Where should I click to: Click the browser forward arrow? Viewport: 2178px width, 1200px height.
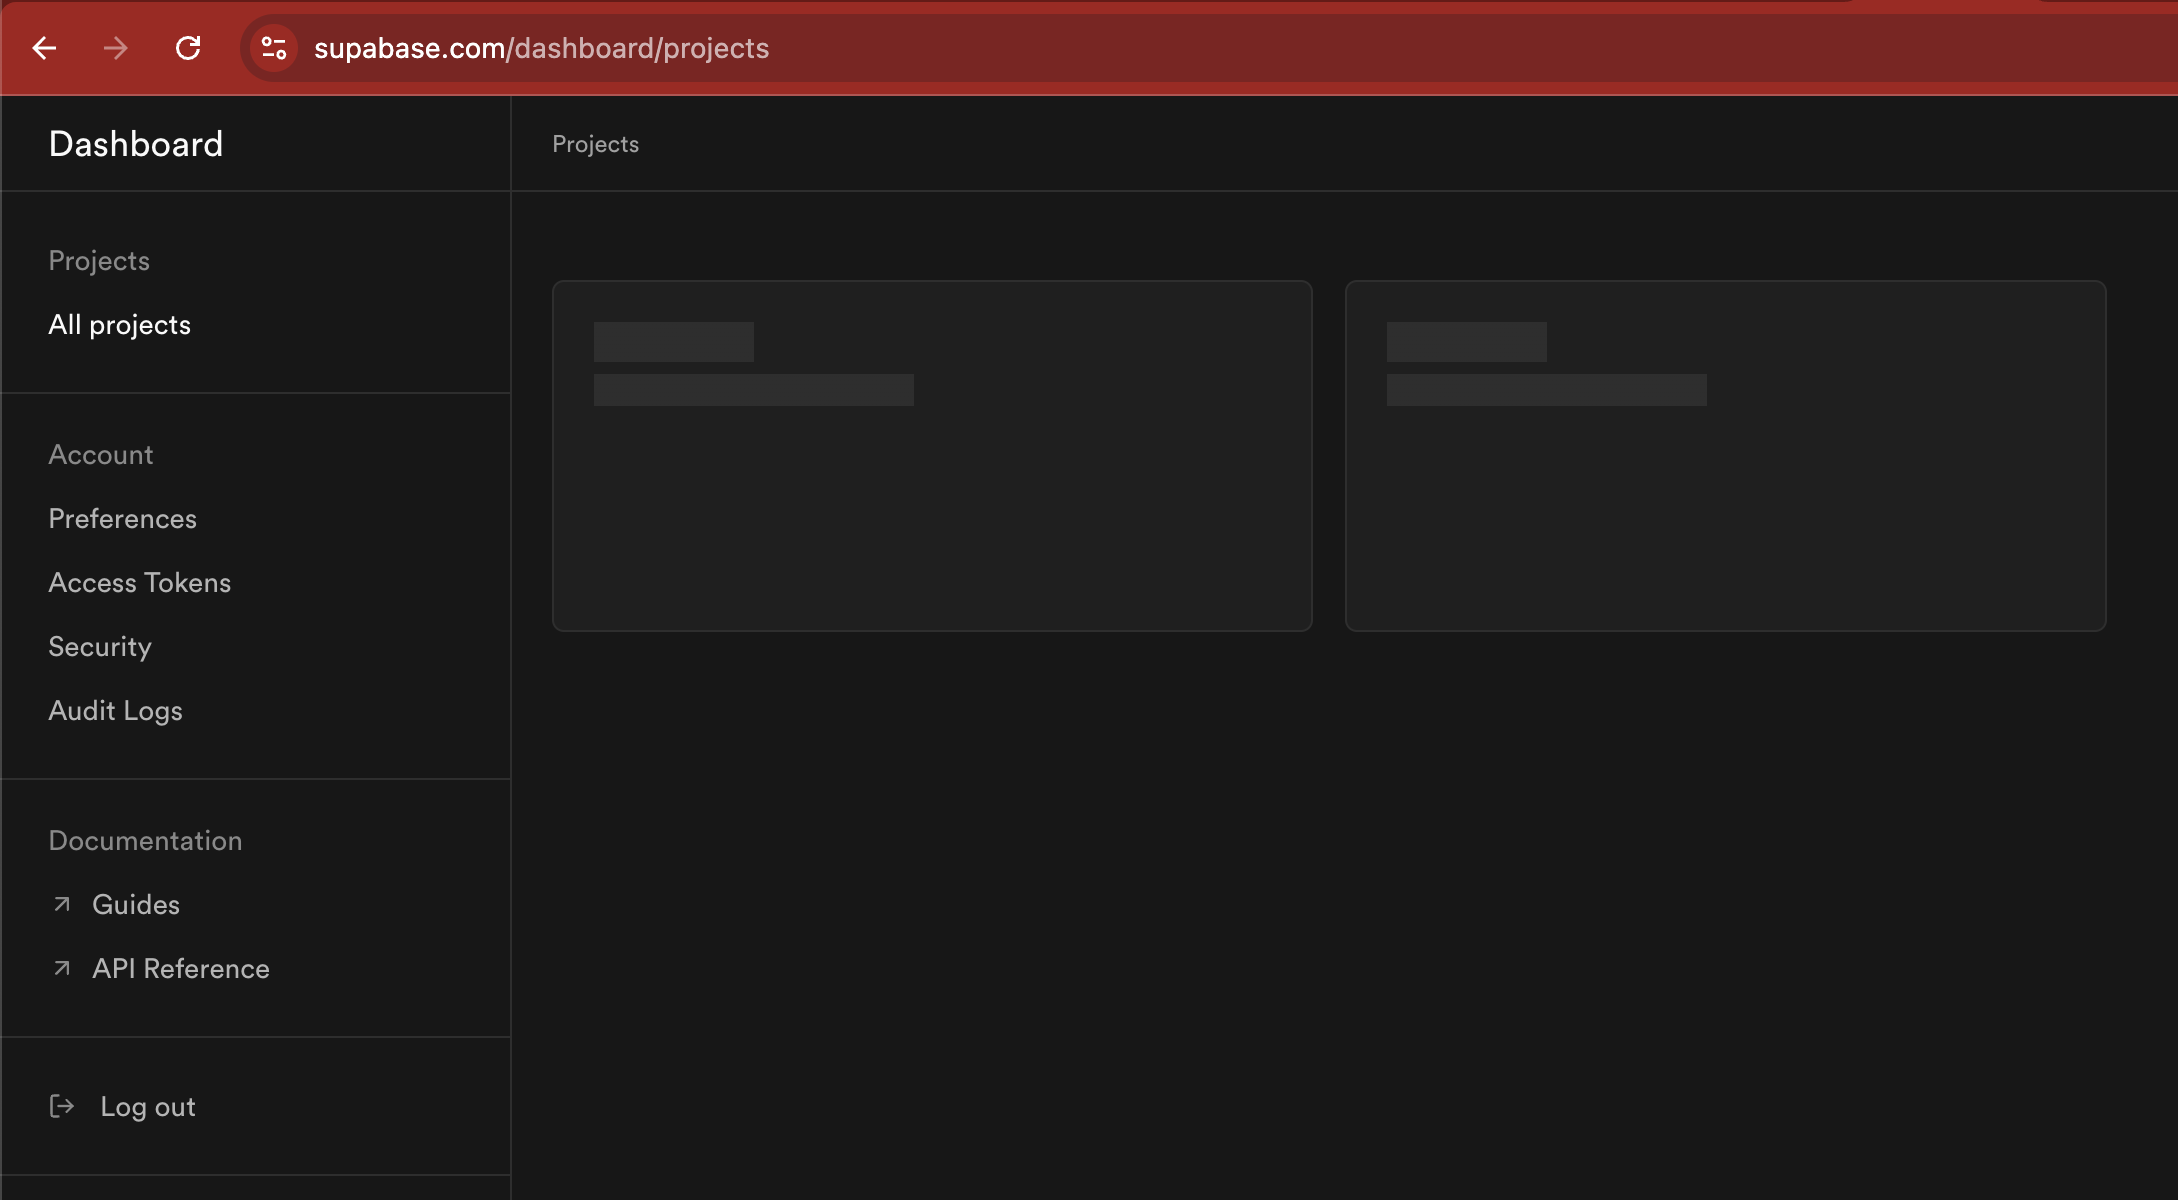116,48
